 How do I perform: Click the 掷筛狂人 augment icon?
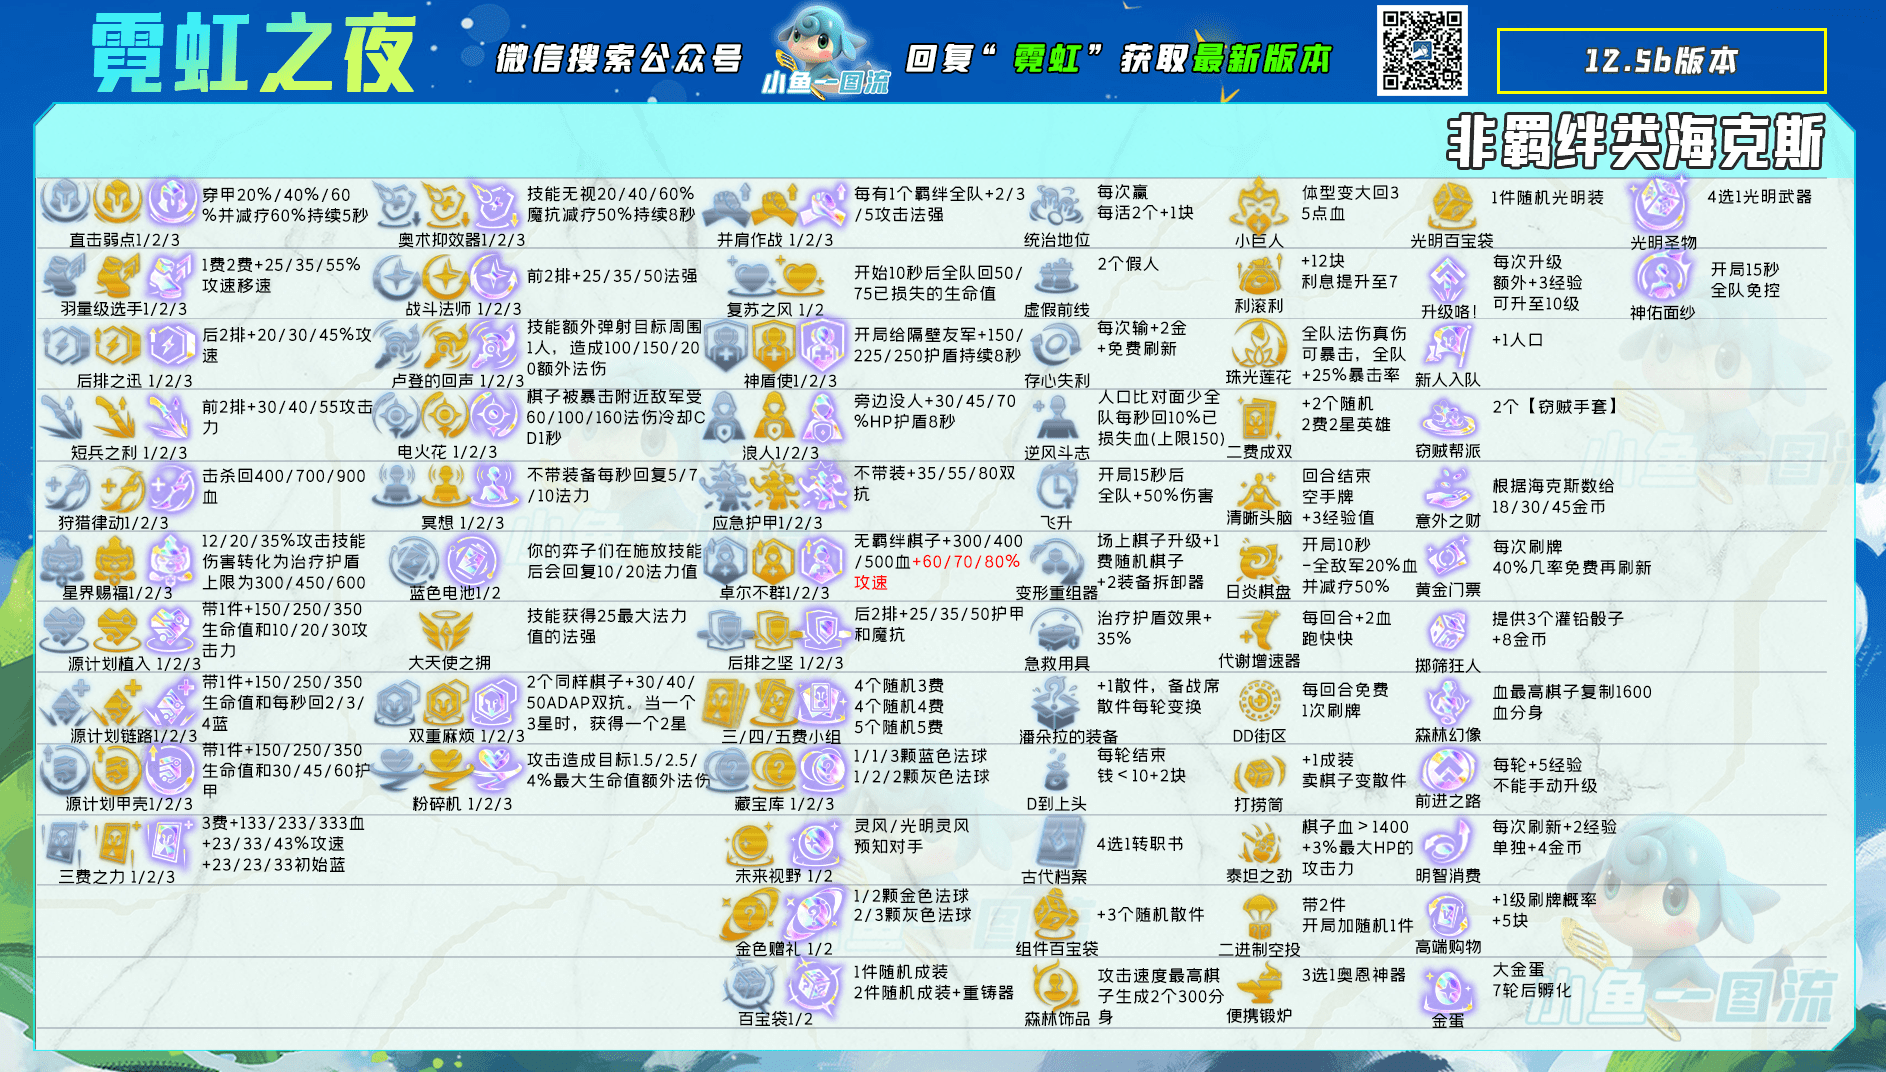1447,633
